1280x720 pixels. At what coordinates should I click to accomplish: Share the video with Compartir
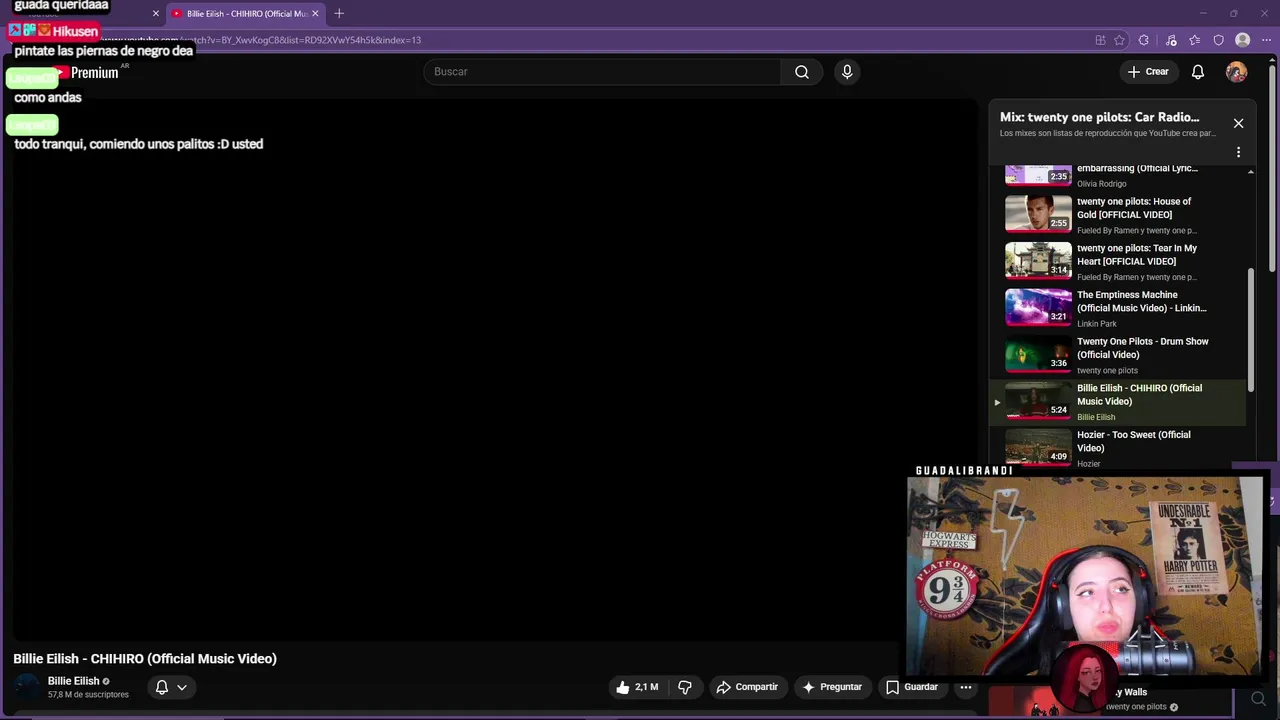point(747,687)
